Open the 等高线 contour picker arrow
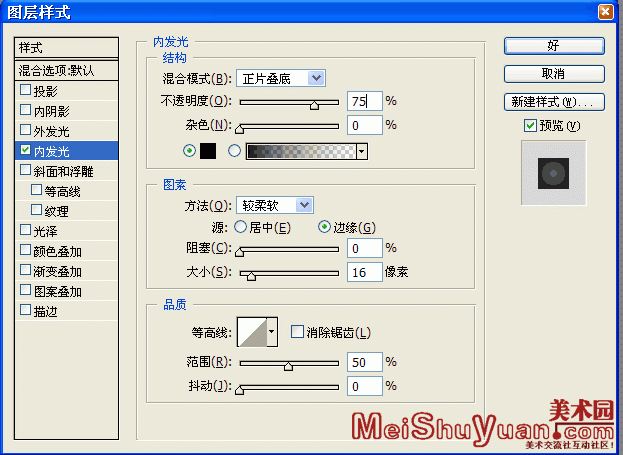Image resolution: width=623 pixels, height=455 pixels. point(272,332)
